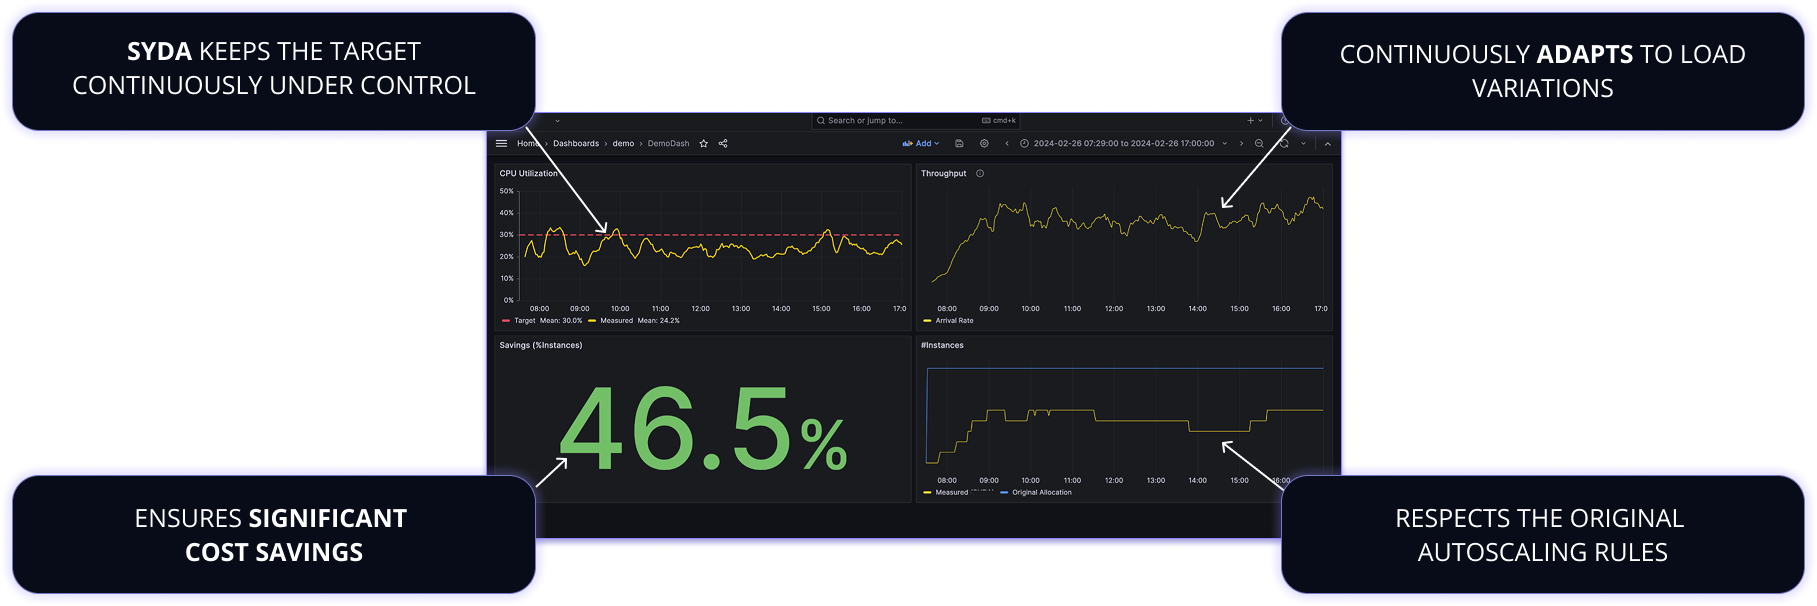
Task: Collapse the top toolbar with up chevron
Action: [x=1328, y=144]
